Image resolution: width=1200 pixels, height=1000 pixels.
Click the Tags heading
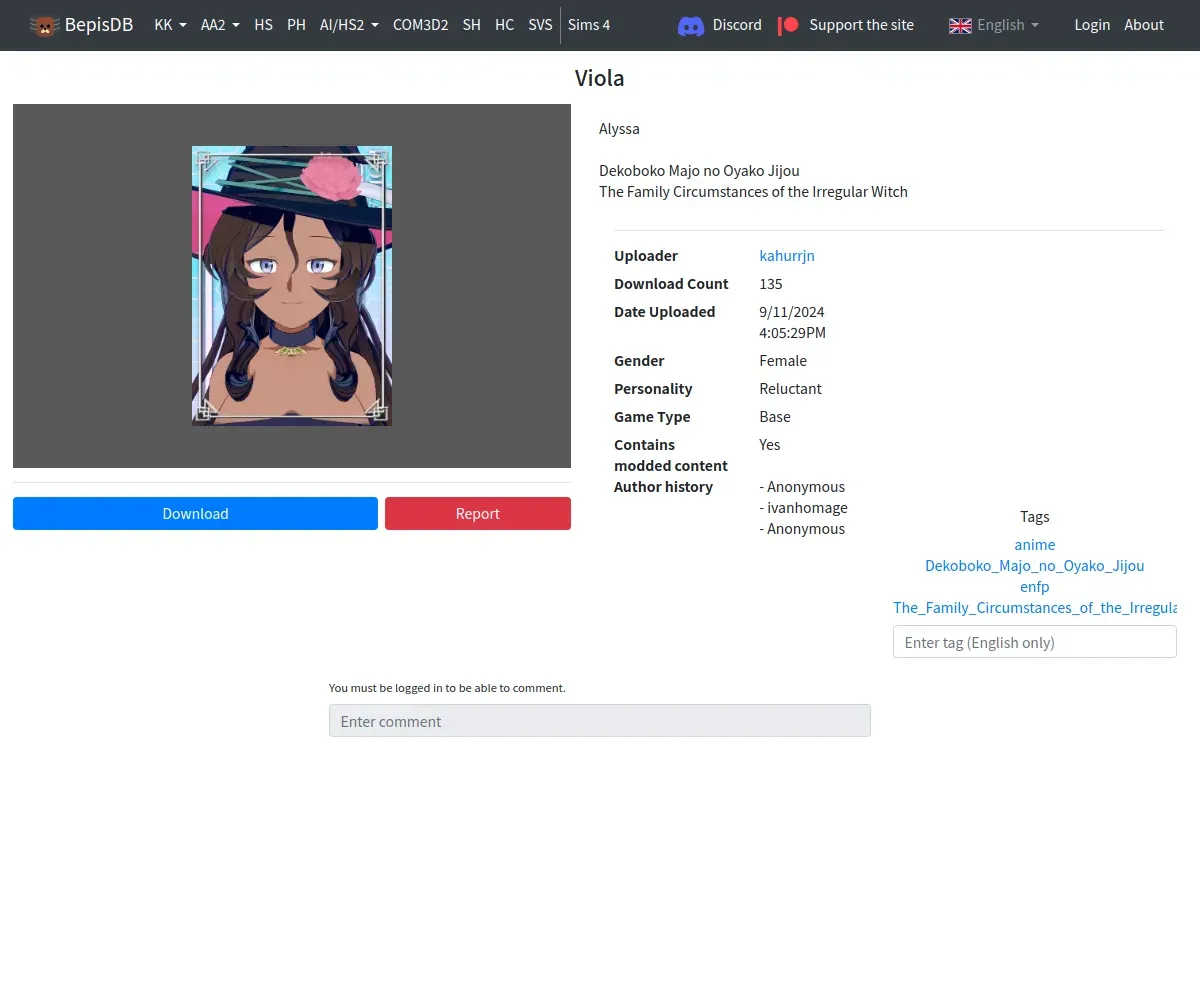coord(1035,517)
